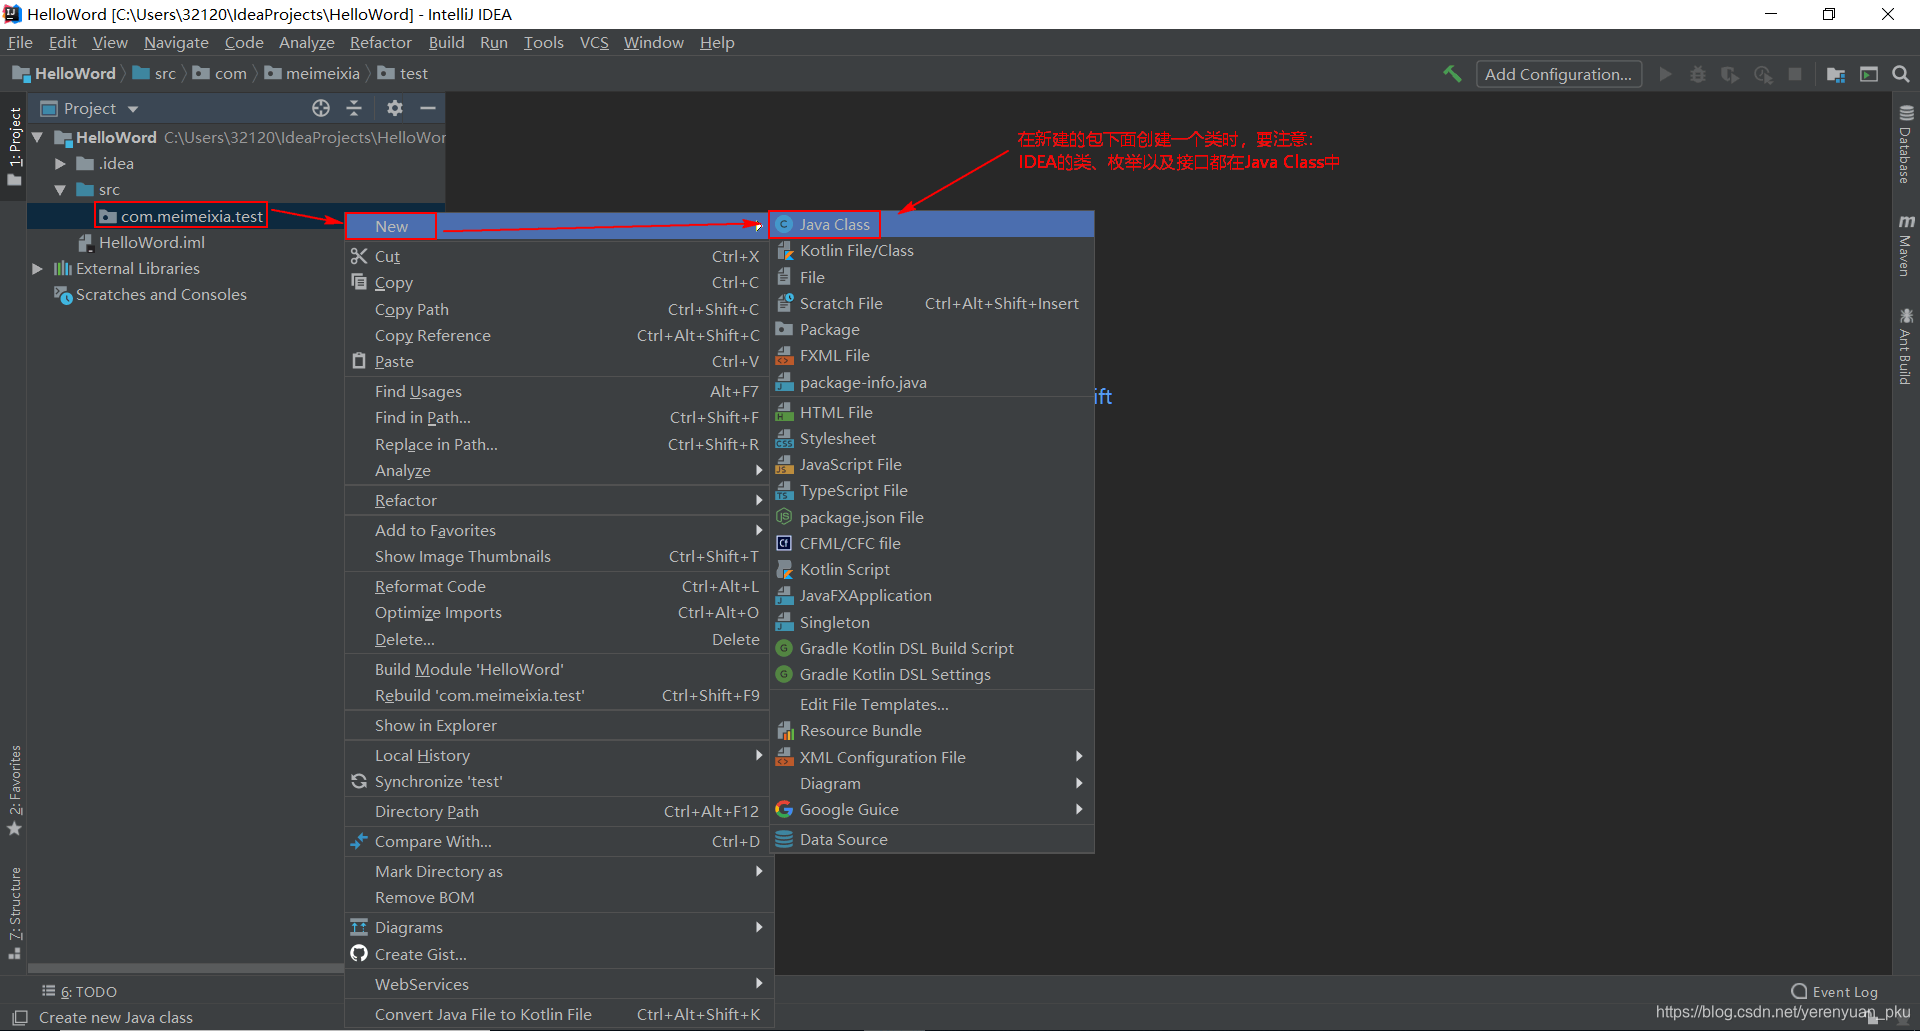Choose New in context menu
Screen dimensions: 1920x1031
click(559, 226)
